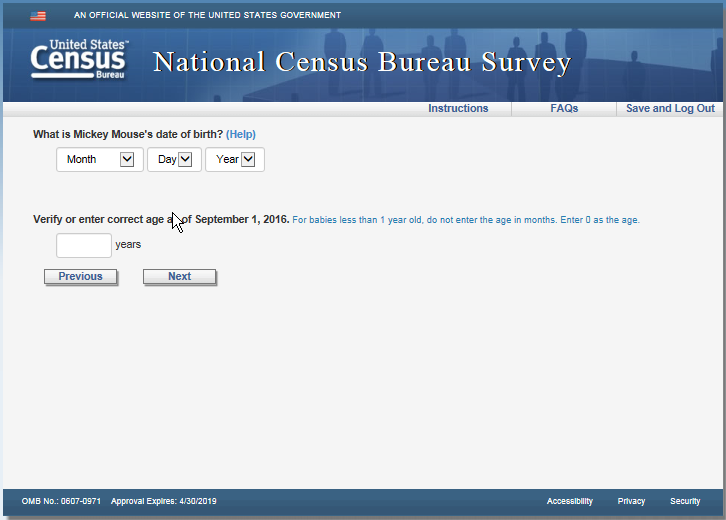Click the United States Census Bureau logo

click(79, 61)
